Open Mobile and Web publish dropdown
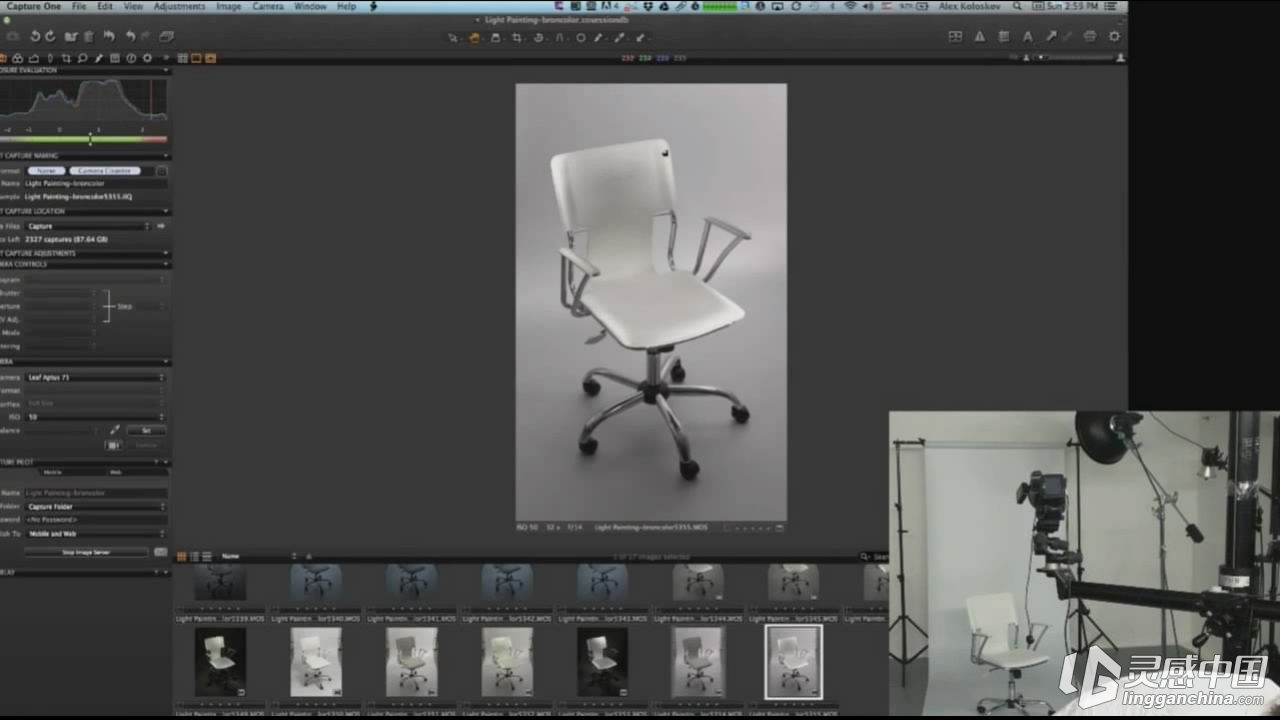 pyautogui.click(x=95, y=534)
